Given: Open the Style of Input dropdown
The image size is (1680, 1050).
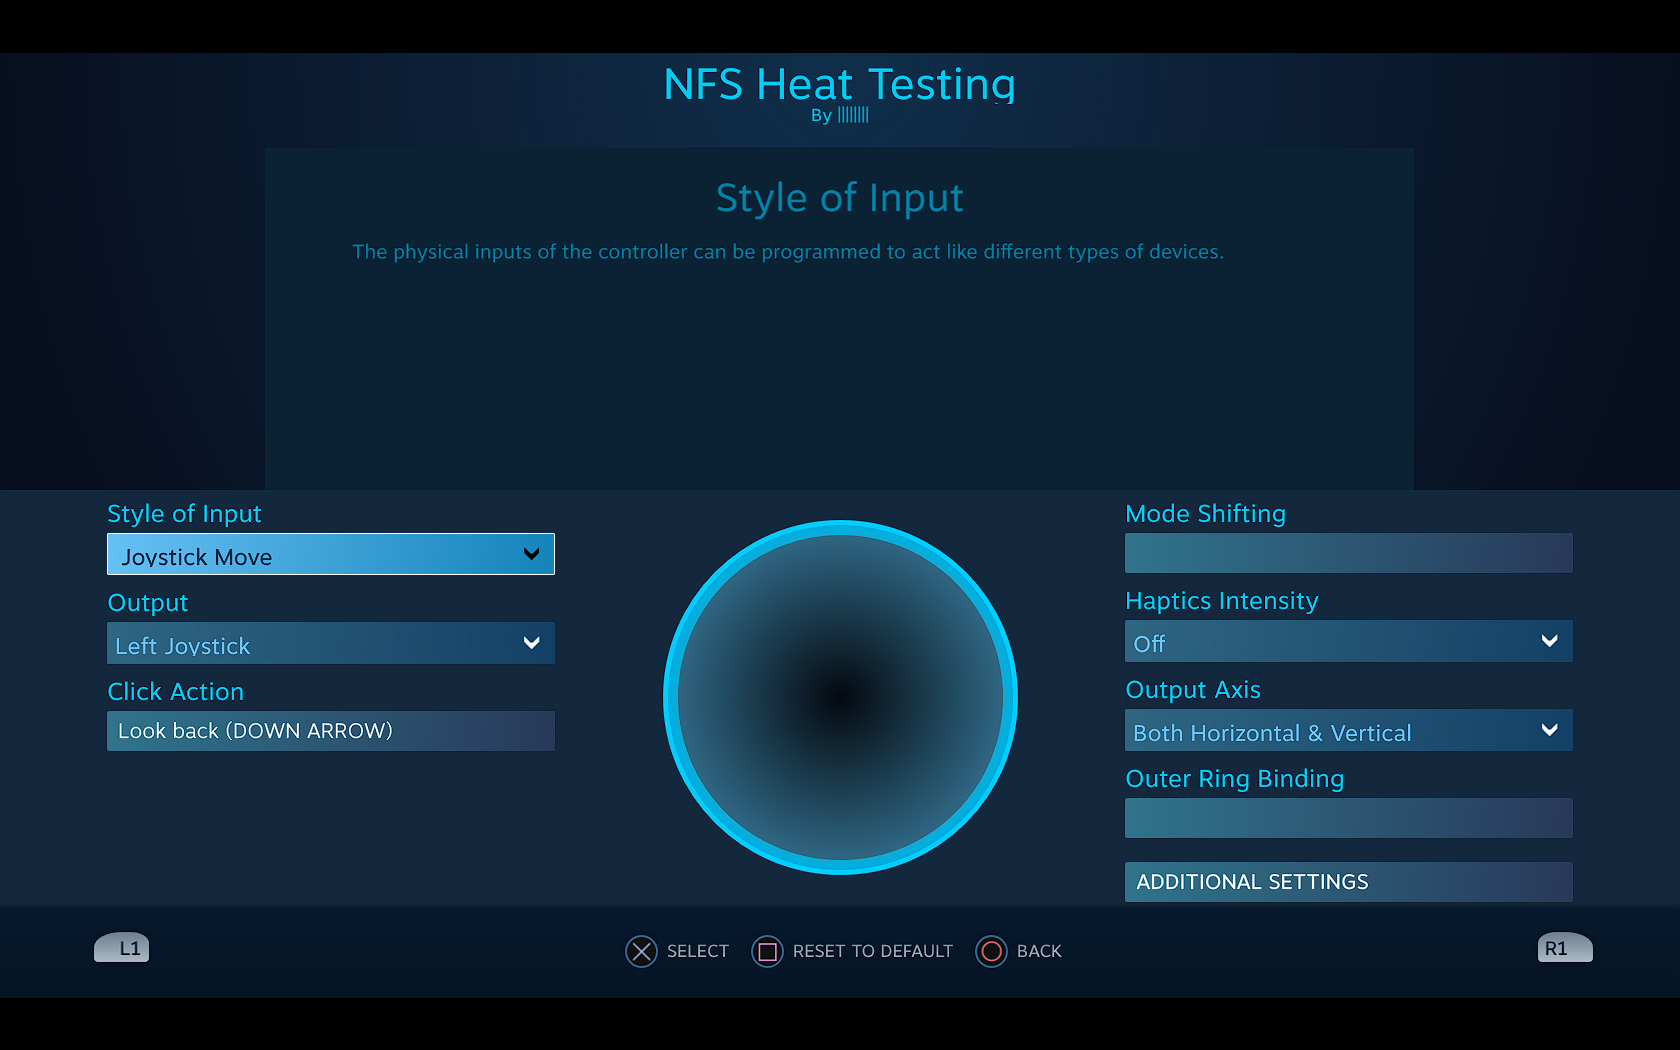Looking at the screenshot, I should pyautogui.click(x=331, y=554).
